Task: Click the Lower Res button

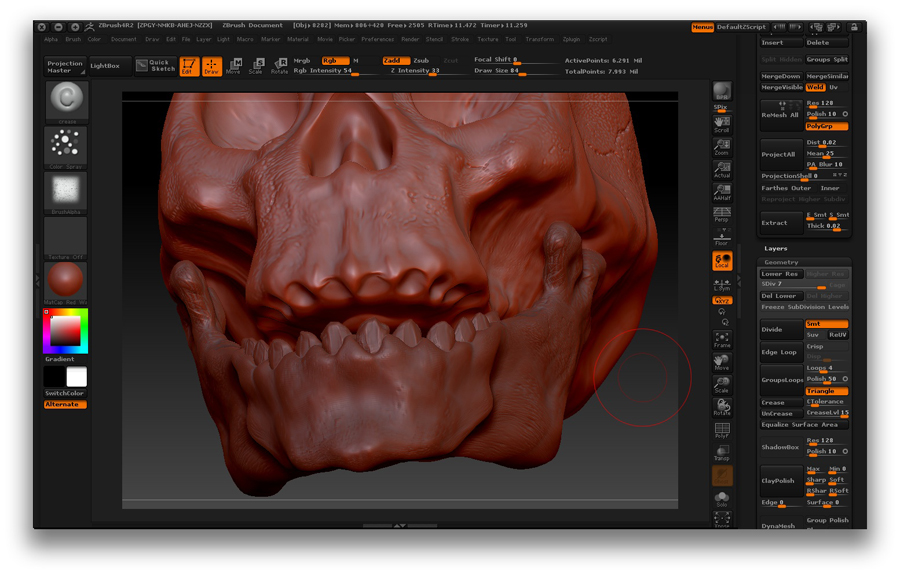Action: click(x=780, y=274)
